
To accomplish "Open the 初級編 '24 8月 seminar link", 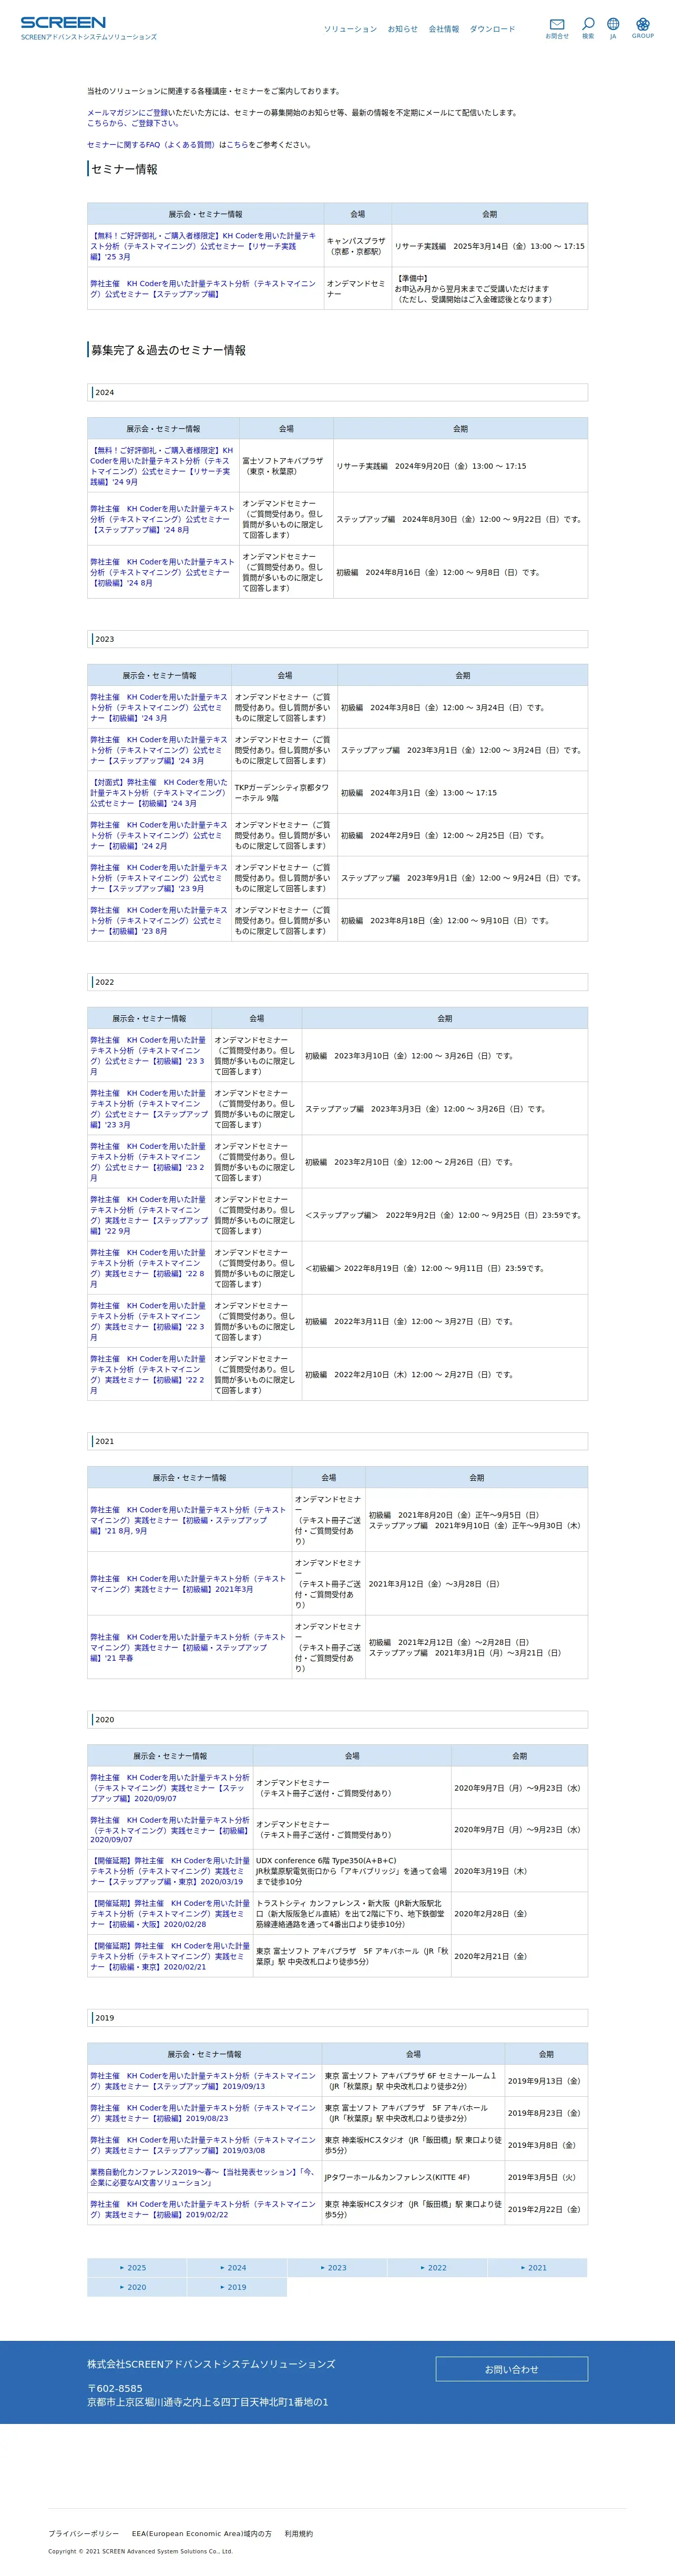I will [x=162, y=572].
